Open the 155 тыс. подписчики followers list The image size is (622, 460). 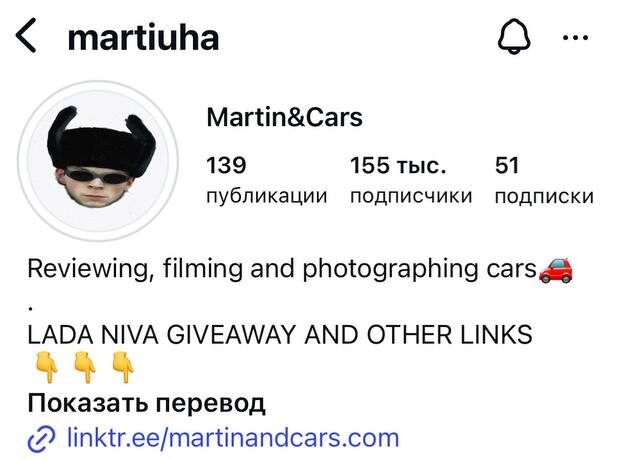411,180
